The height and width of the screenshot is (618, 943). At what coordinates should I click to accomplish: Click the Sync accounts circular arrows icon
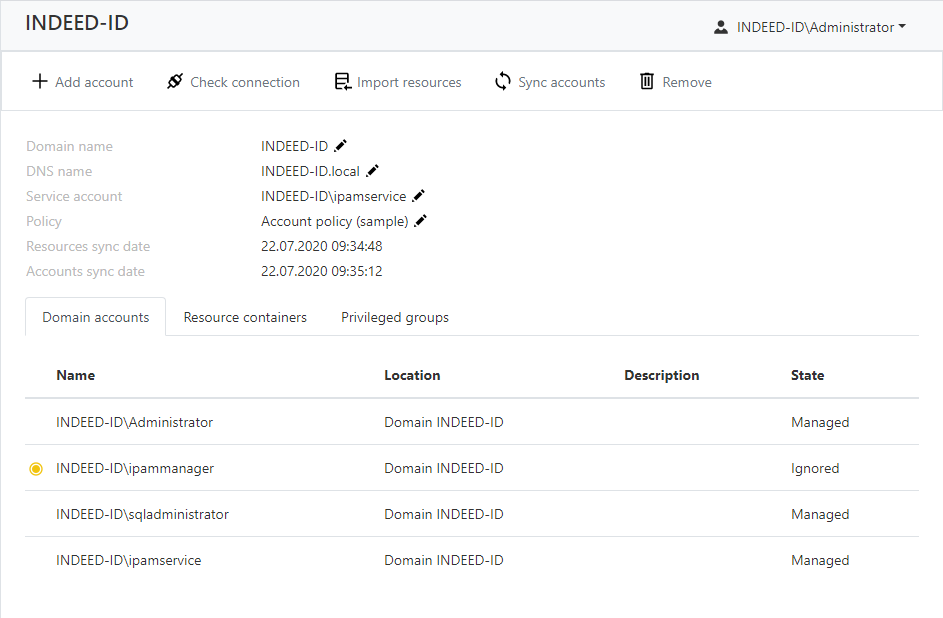[x=503, y=82]
